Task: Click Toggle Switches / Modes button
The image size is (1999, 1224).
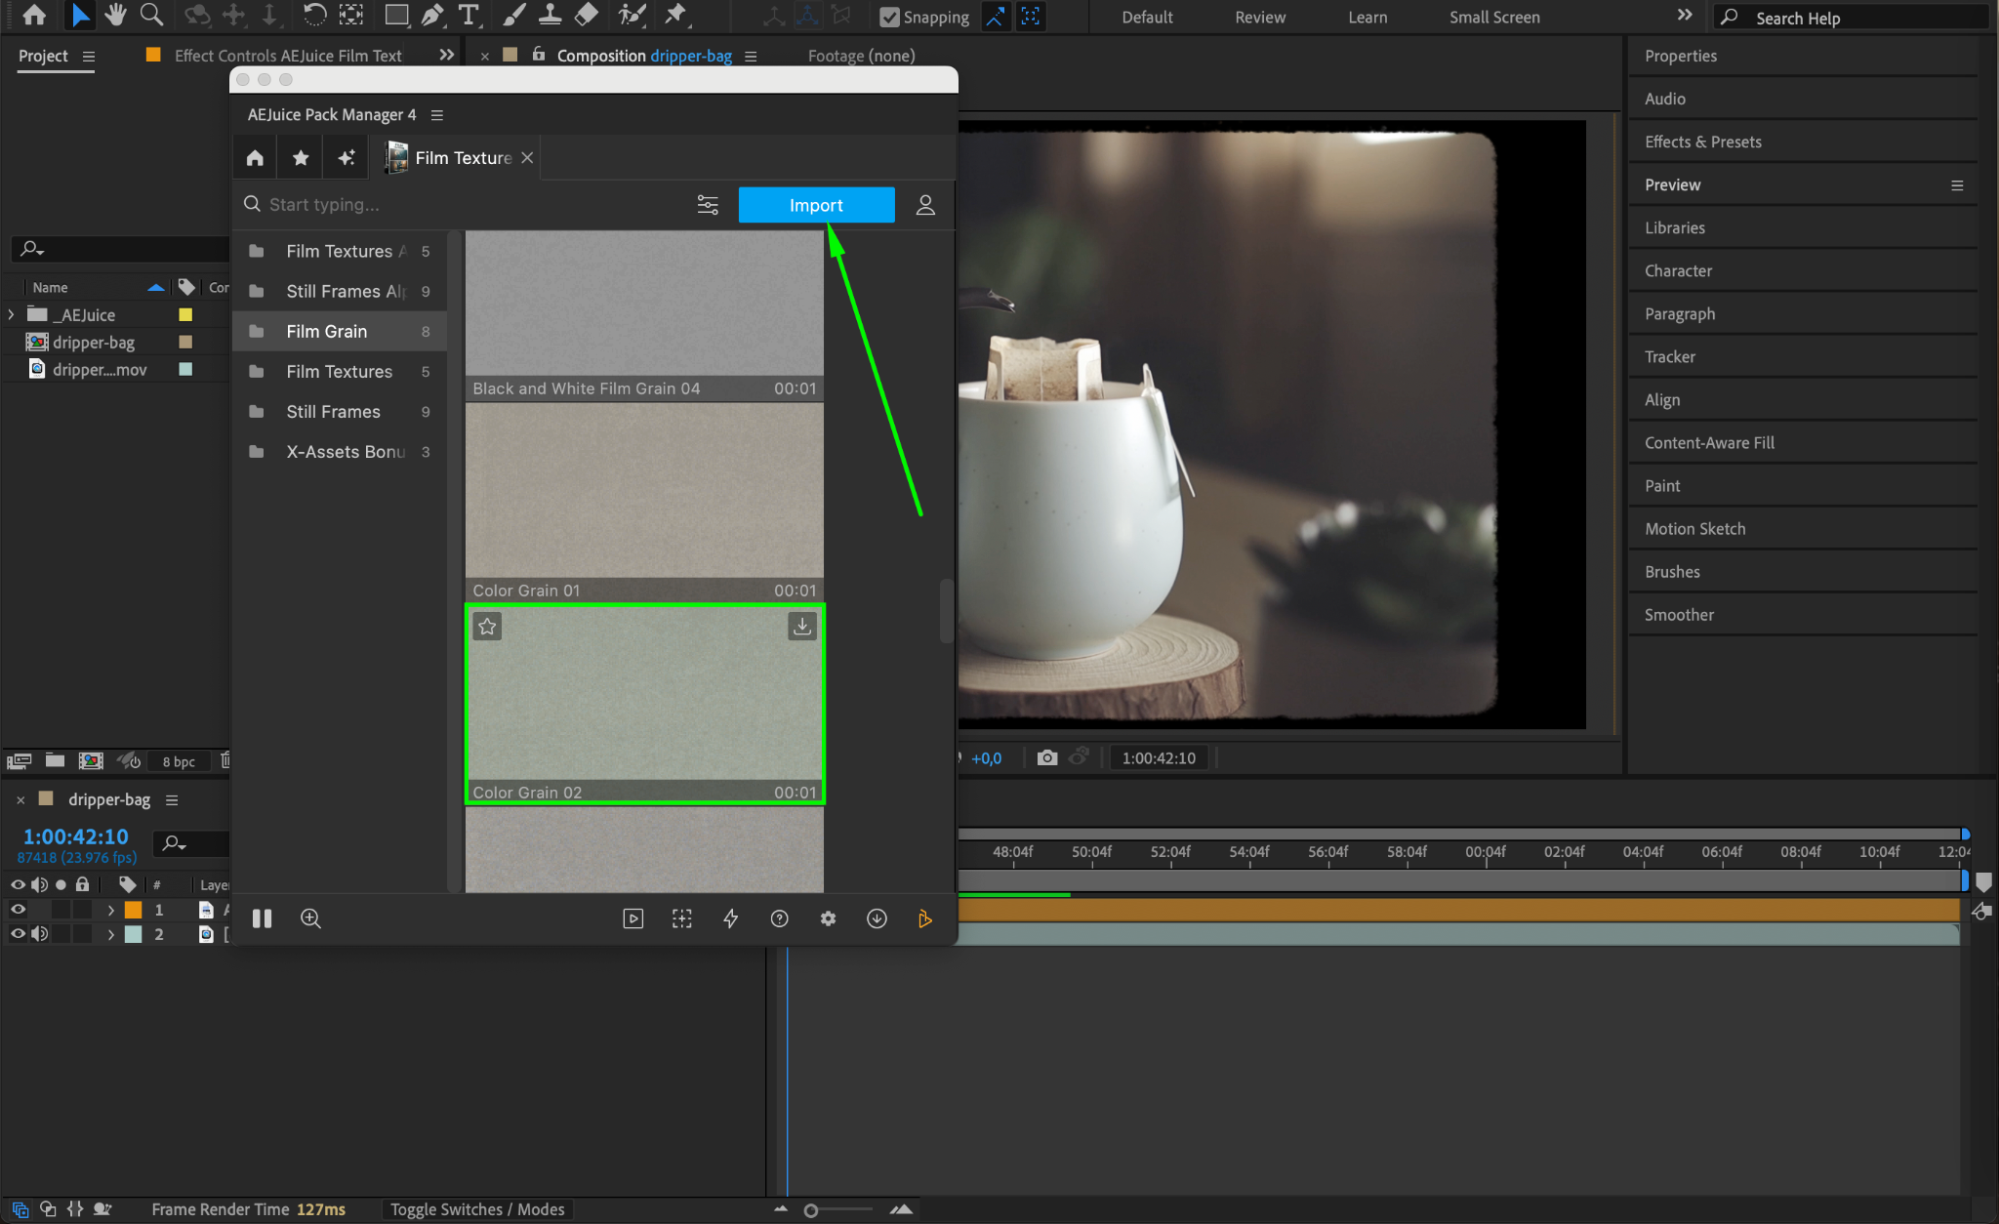Action: (x=477, y=1209)
